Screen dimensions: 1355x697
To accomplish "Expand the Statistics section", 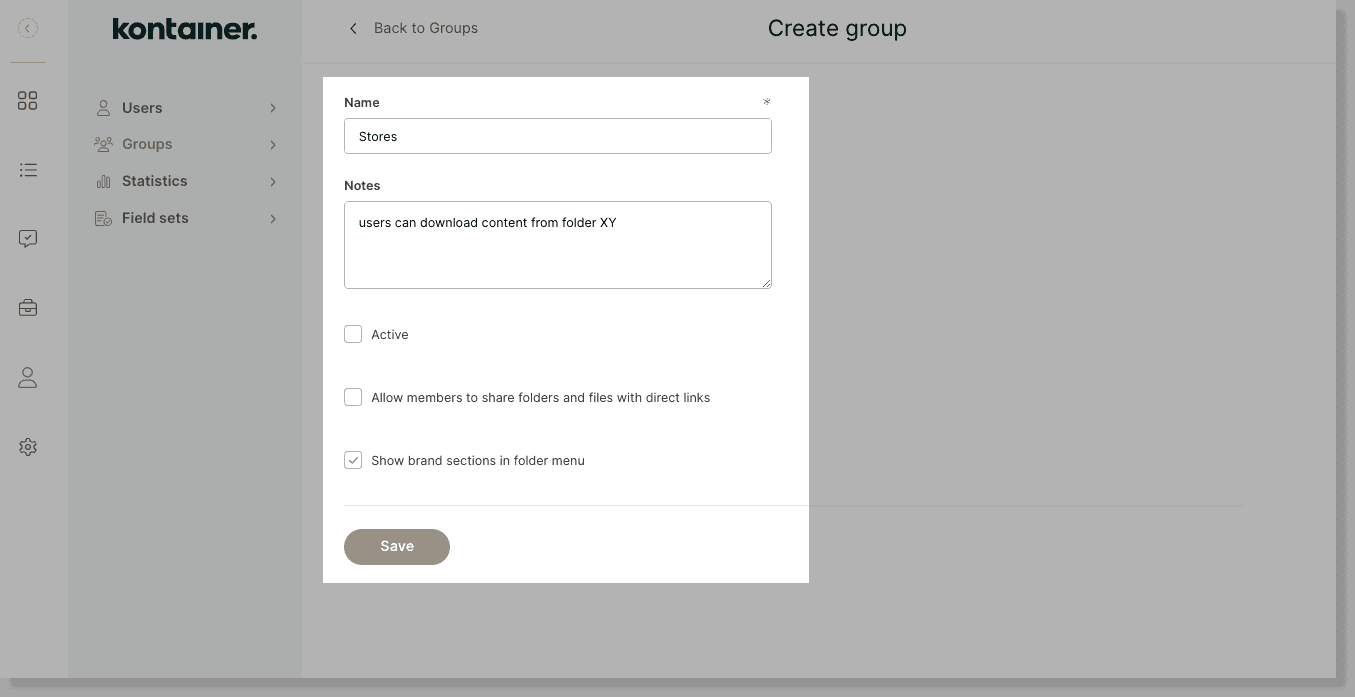I will (x=273, y=181).
